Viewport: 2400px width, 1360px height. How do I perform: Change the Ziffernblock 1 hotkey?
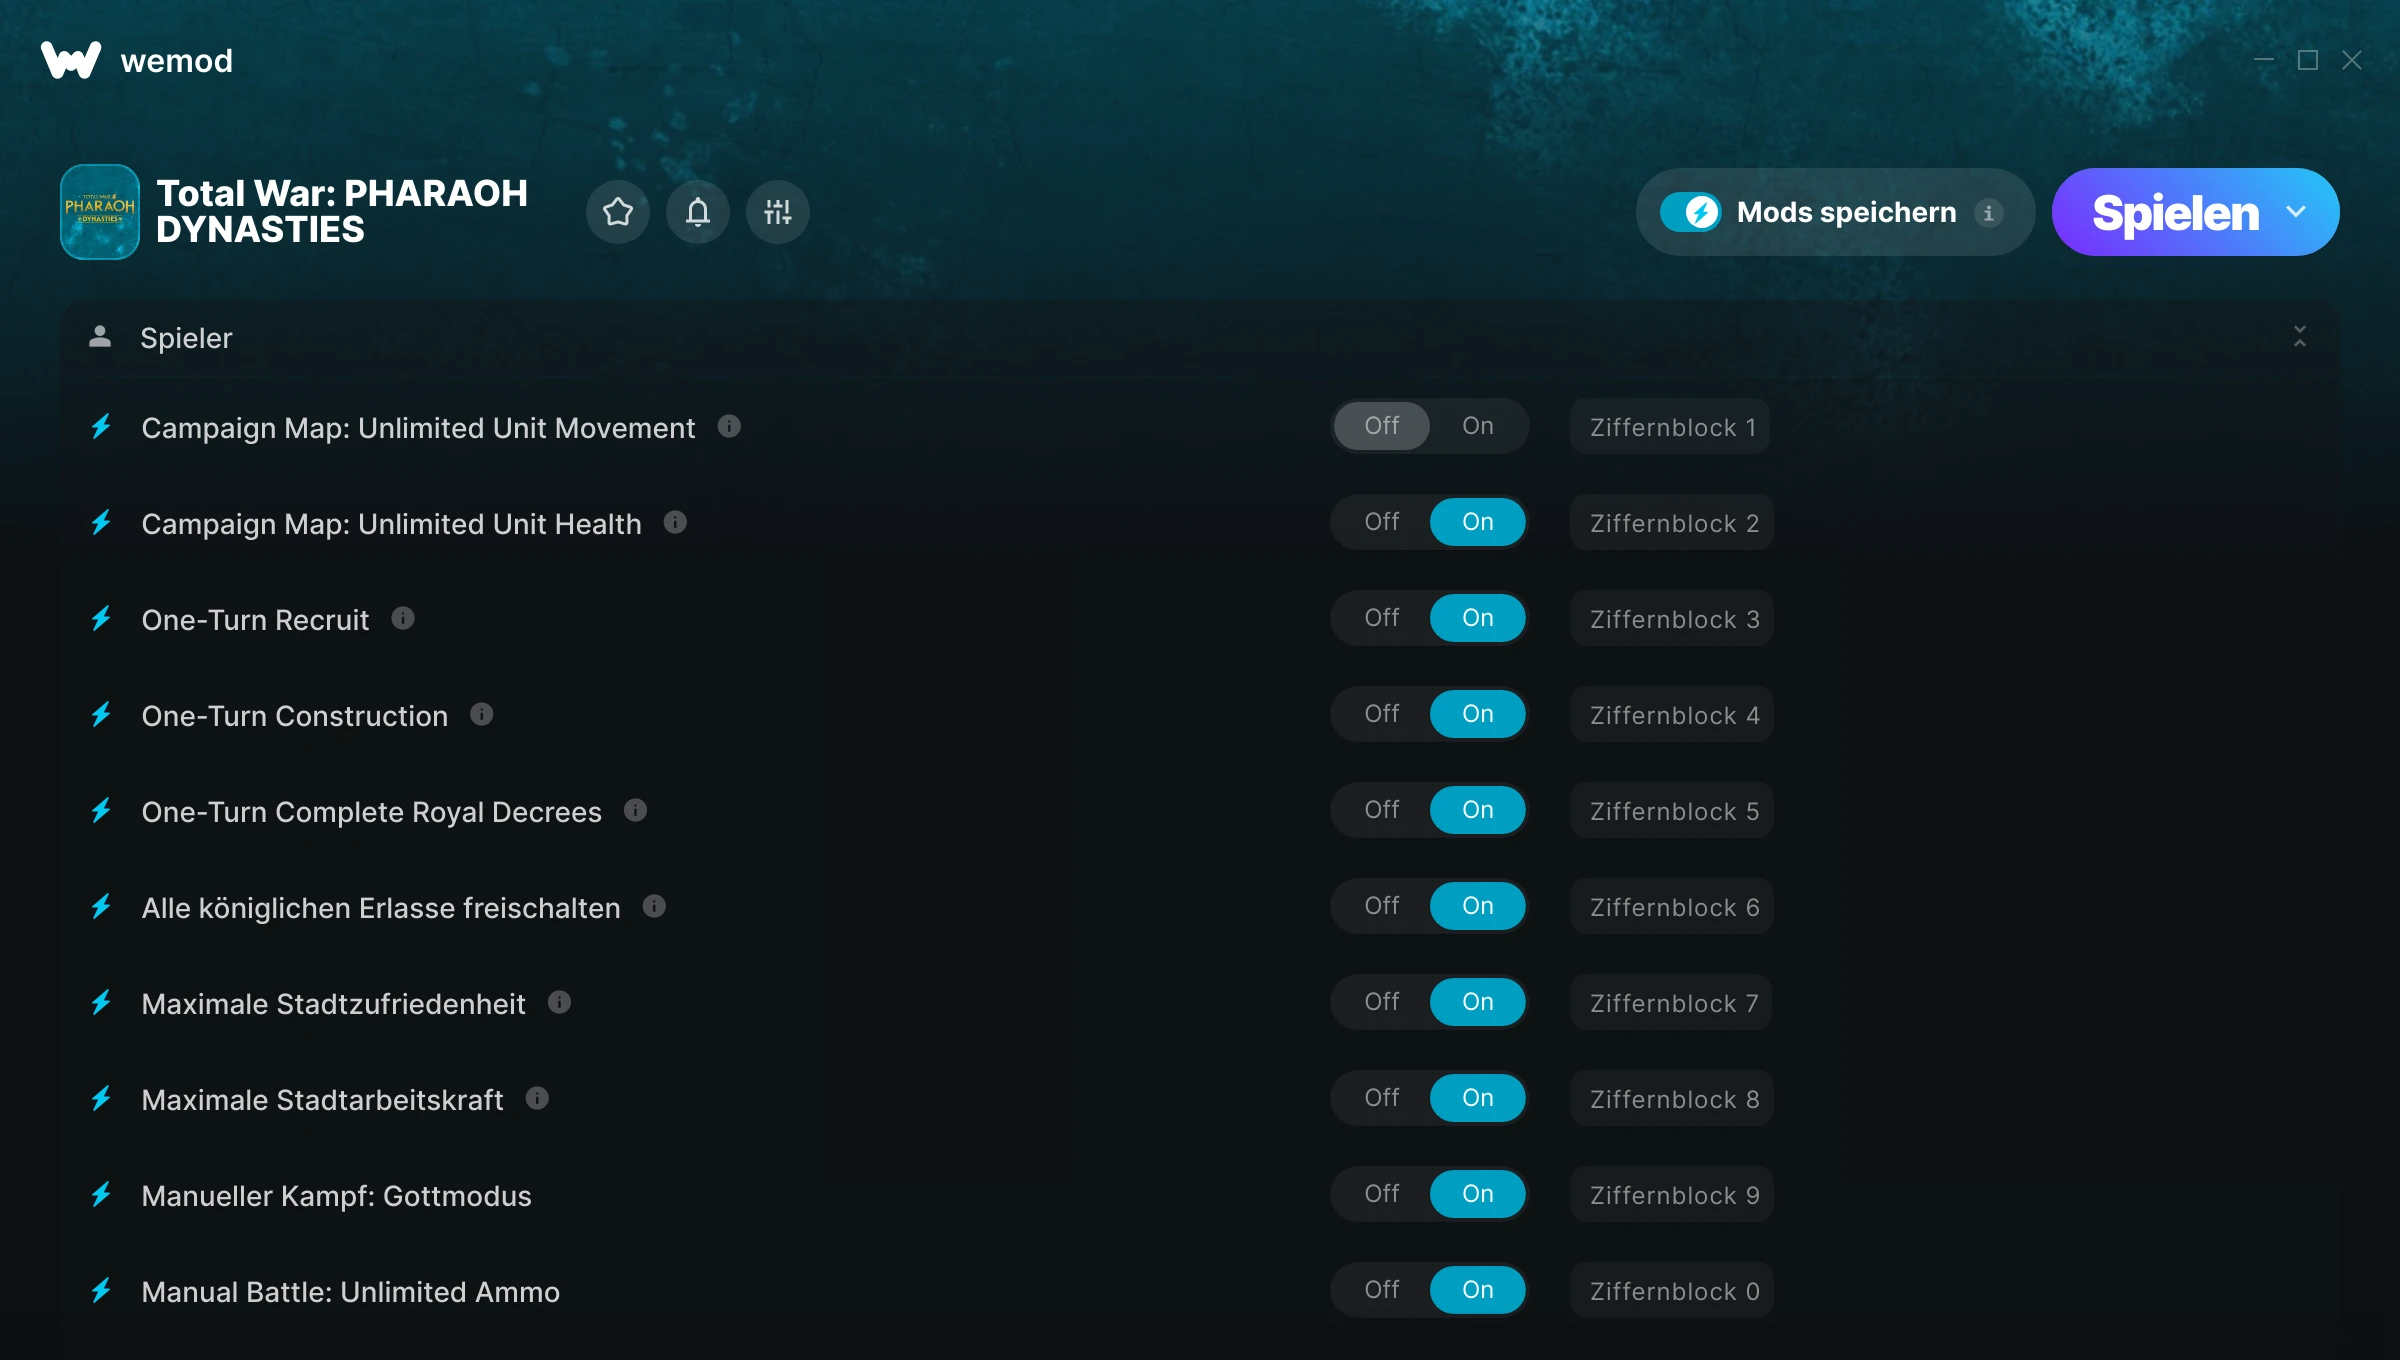click(x=1671, y=427)
